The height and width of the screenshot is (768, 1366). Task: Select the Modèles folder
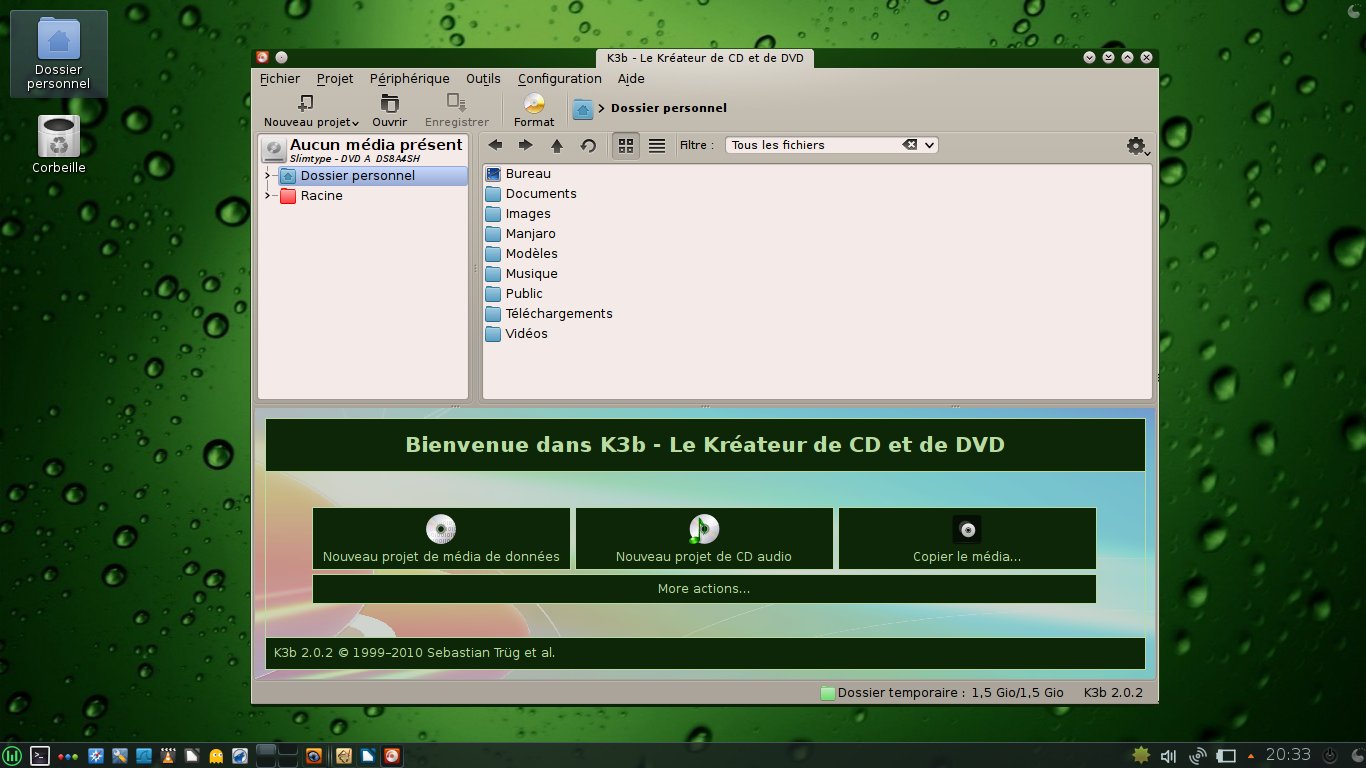tap(522, 254)
